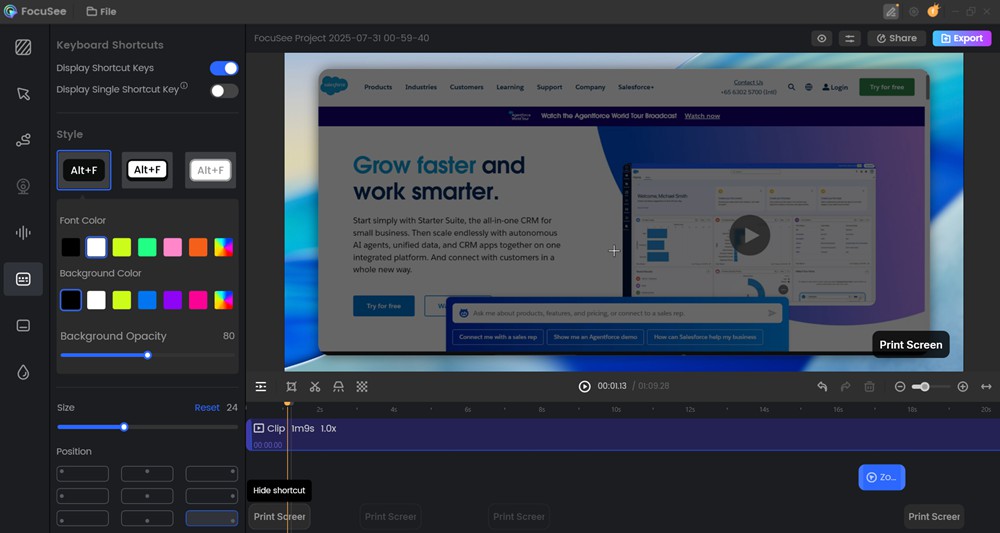1000x533 pixels.
Task: Click the pen edit icon in title bar
Action: tap(891, 11)
